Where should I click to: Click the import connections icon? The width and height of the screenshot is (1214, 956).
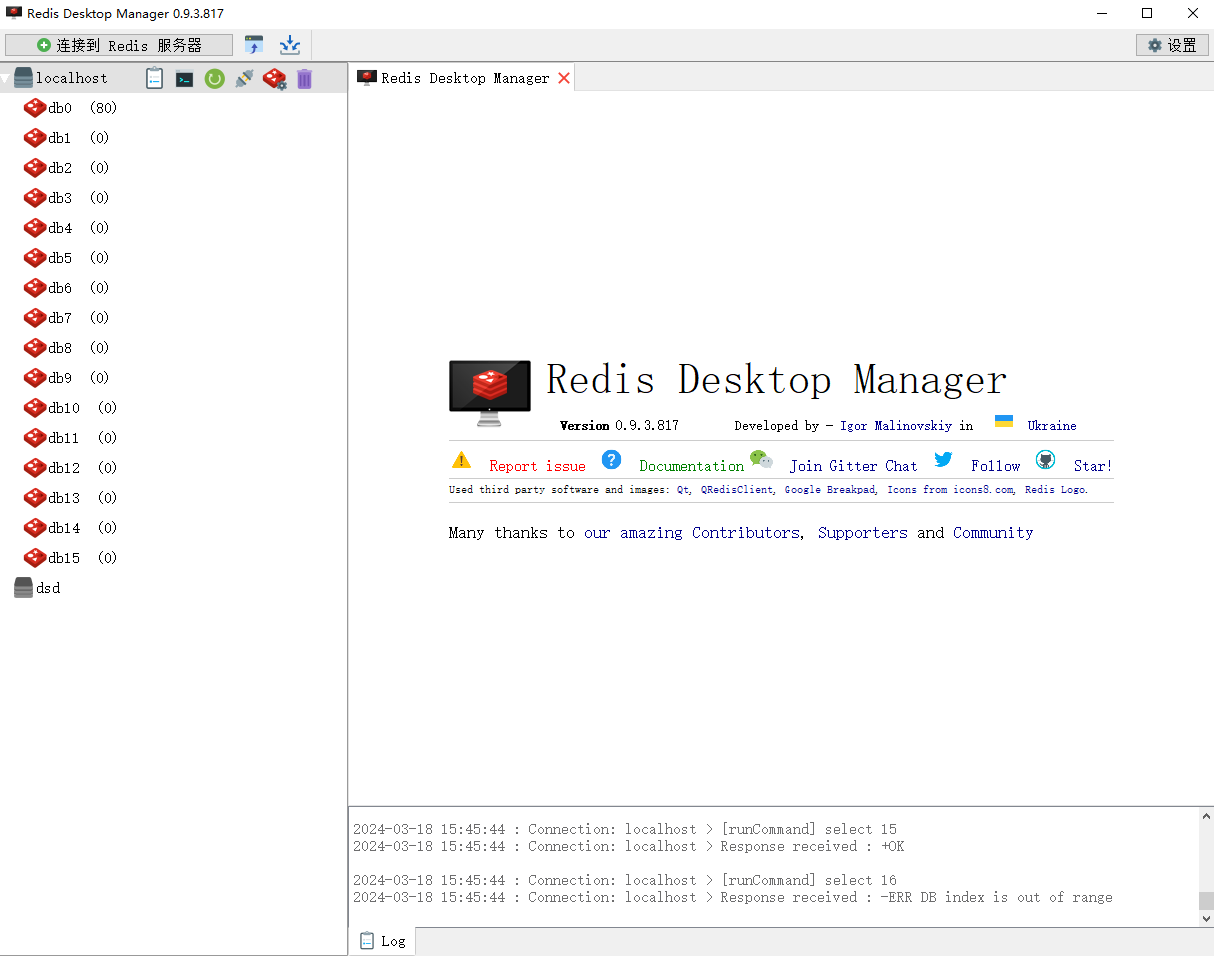[254, 45]
